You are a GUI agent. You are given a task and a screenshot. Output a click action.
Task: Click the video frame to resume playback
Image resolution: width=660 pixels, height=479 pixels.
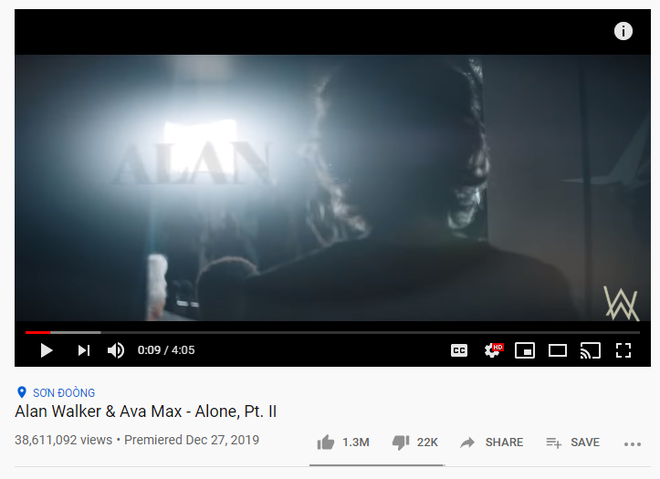(333, 187)
